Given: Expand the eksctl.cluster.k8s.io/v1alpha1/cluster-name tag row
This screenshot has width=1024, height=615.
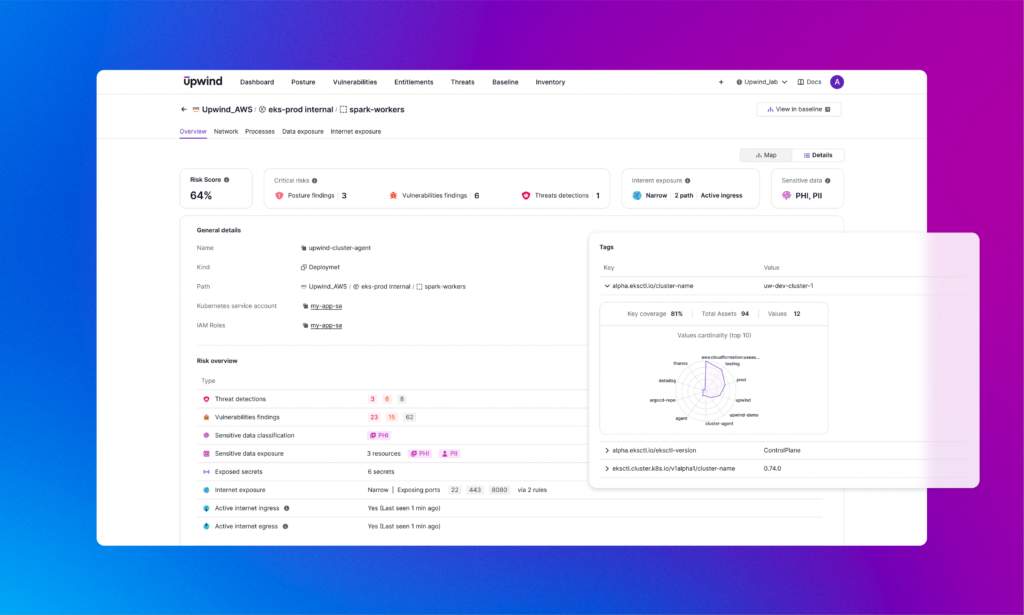Looking at the screenshot, I should coord(607,469).
